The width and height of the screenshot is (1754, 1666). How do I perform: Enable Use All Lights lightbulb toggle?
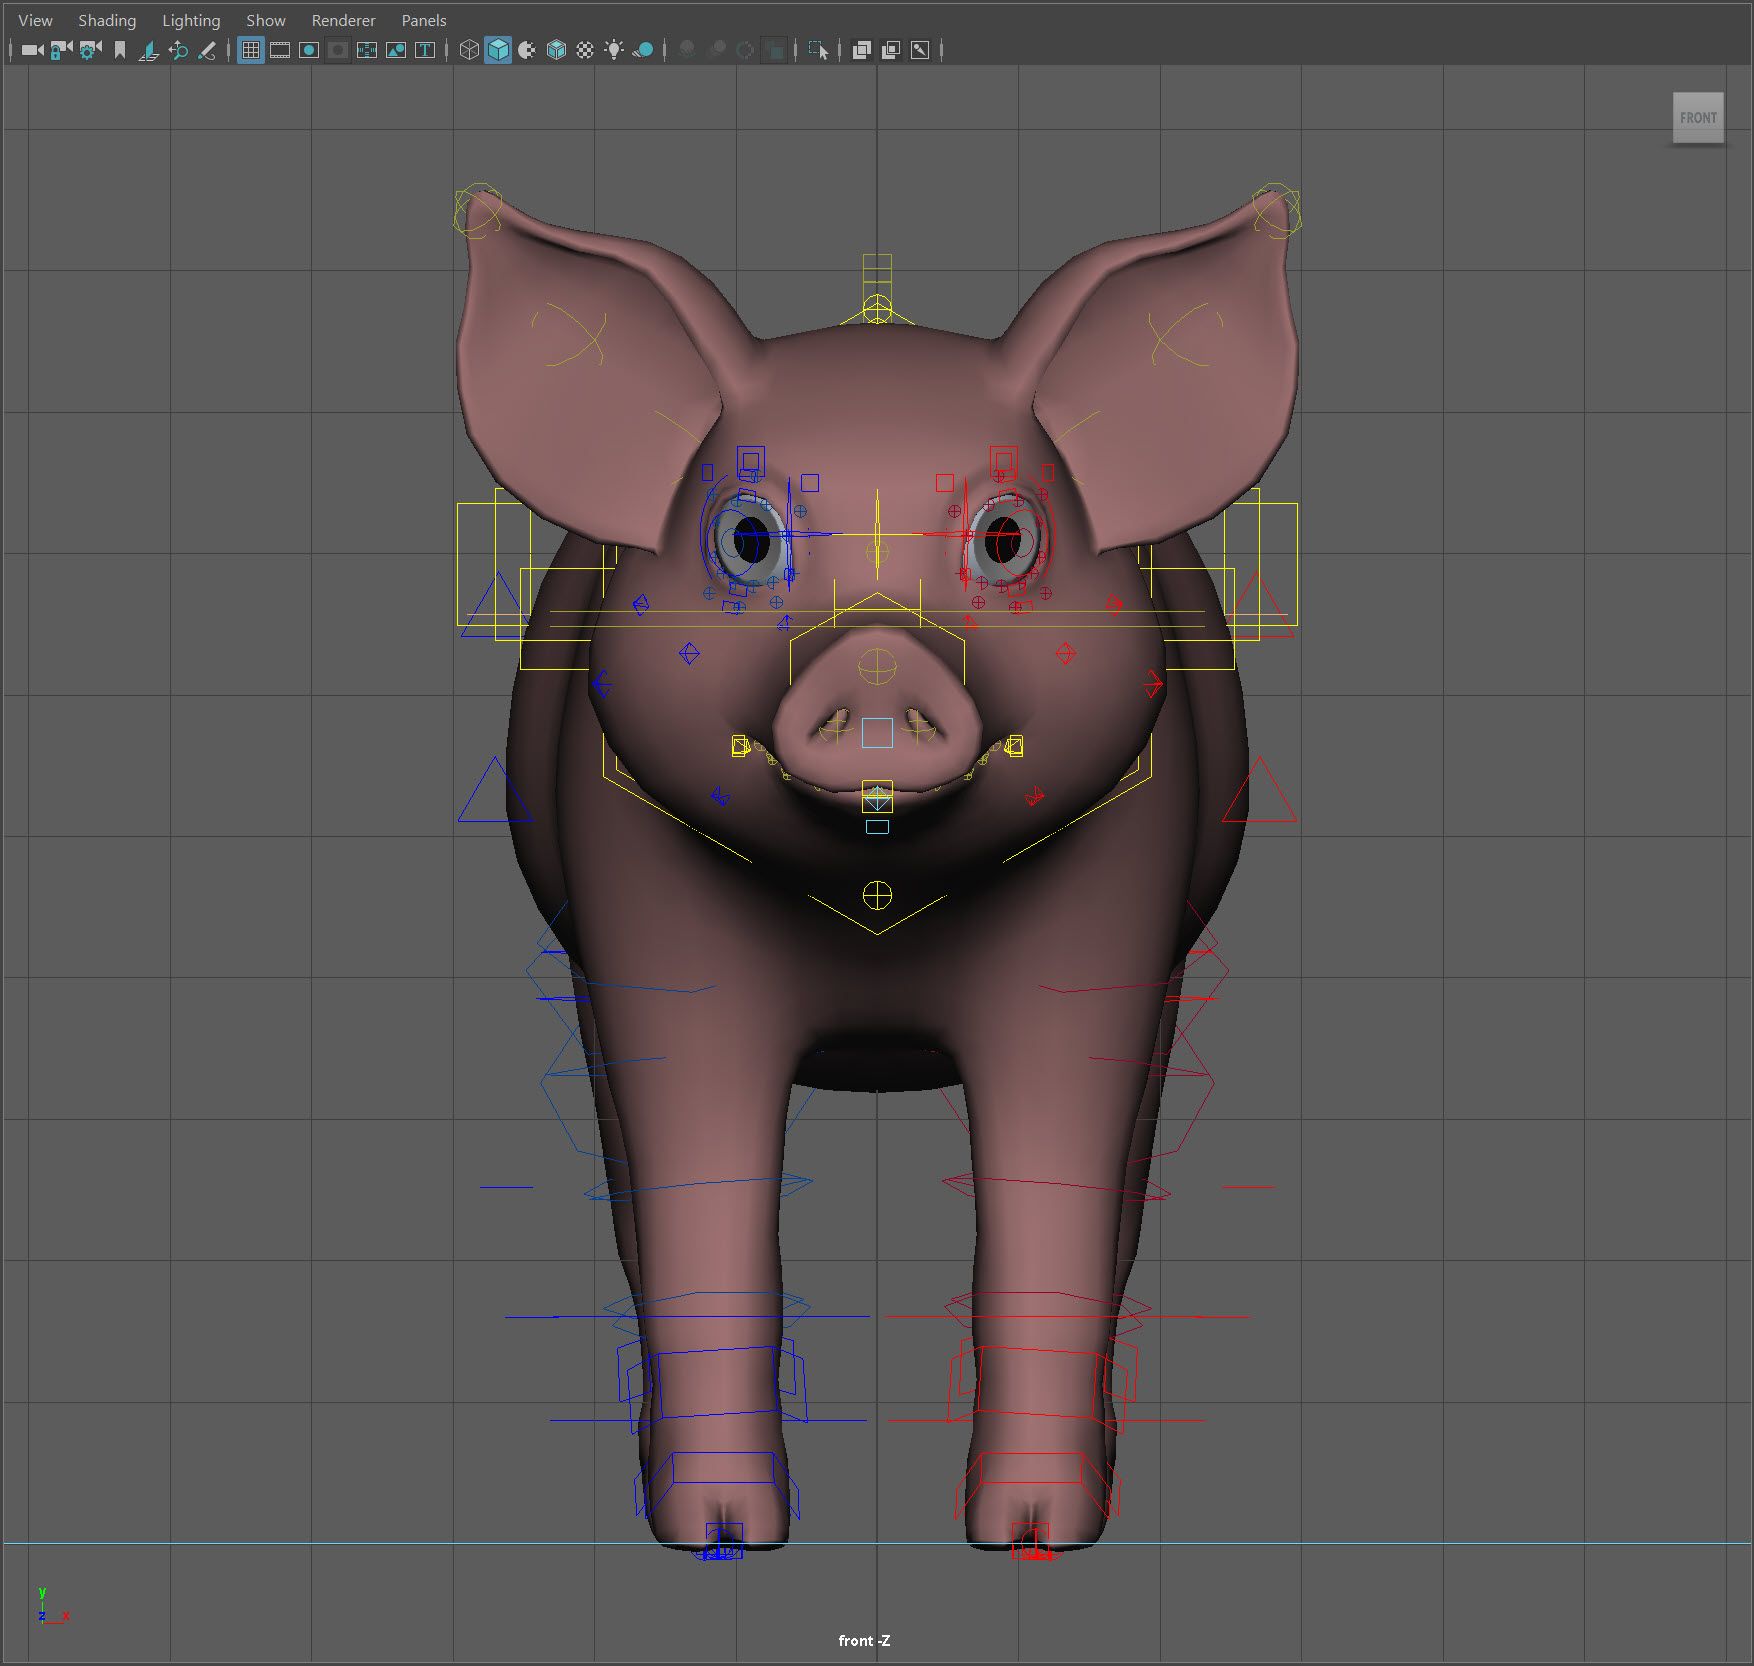point(614,50)
